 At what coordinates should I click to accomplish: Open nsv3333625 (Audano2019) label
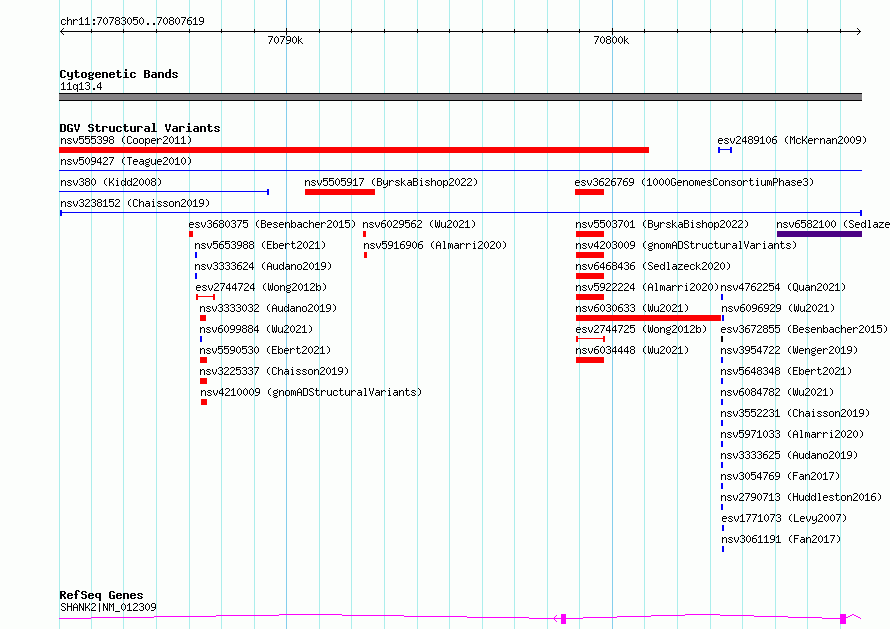(x=790, y=455)
